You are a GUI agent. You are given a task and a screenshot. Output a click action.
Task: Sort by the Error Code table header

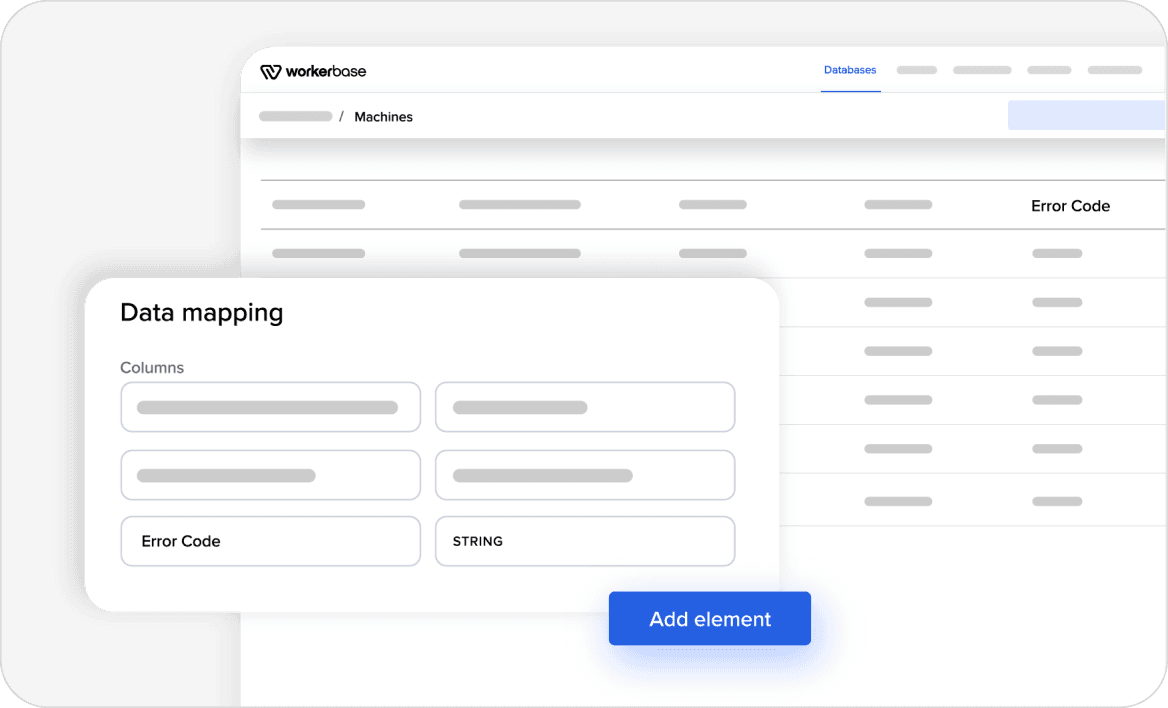pos(1070,206)
